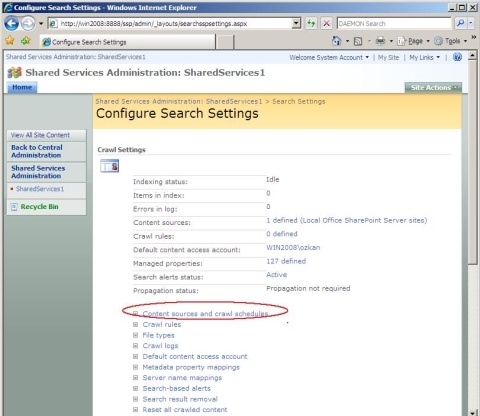Open the Tools menu
480x416 pixels.
pos(451,41)
